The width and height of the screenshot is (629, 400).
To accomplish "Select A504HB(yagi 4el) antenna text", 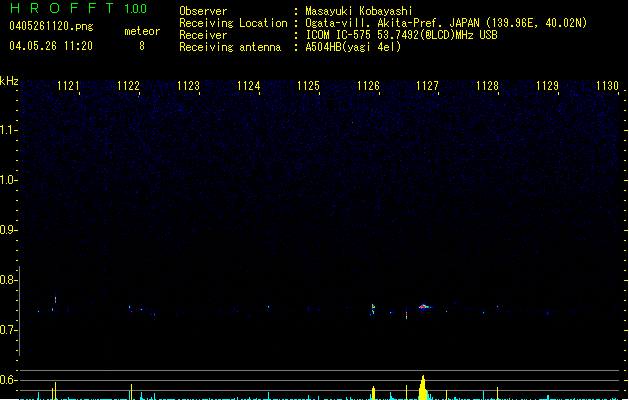I will tap(353, 47).
